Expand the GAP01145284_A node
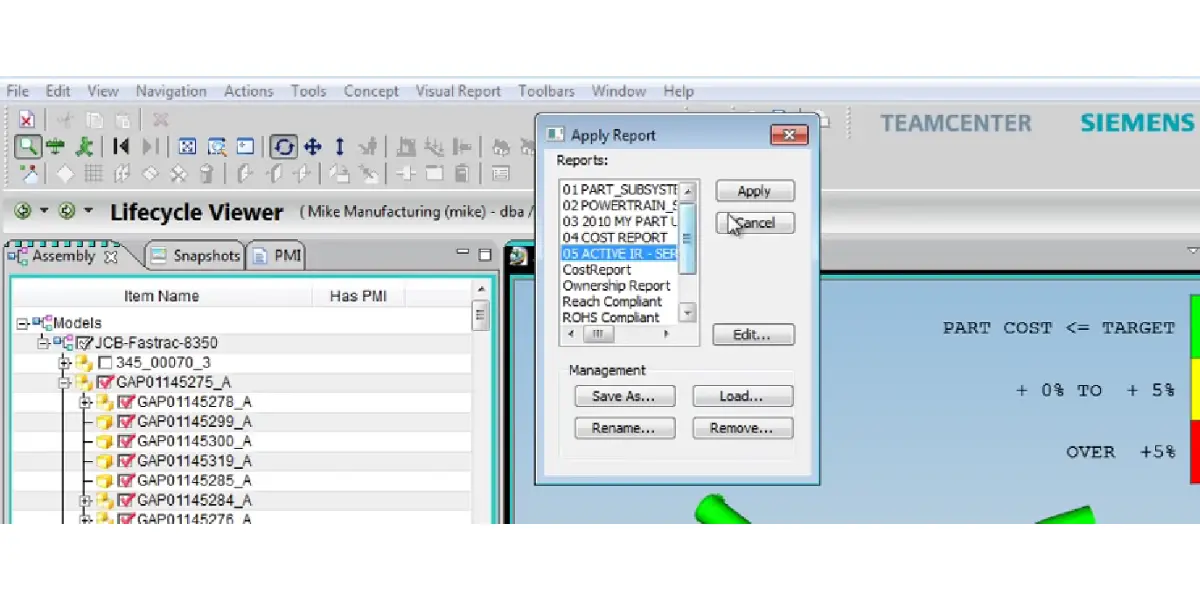This screenshot has height=600, width=1200. pyautogui.click(x=85, y=500)
